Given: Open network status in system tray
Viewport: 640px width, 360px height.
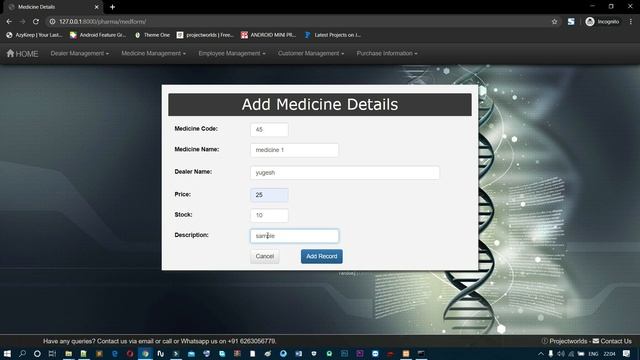Looking at the screenshot, I should click(x=571, y=354).
